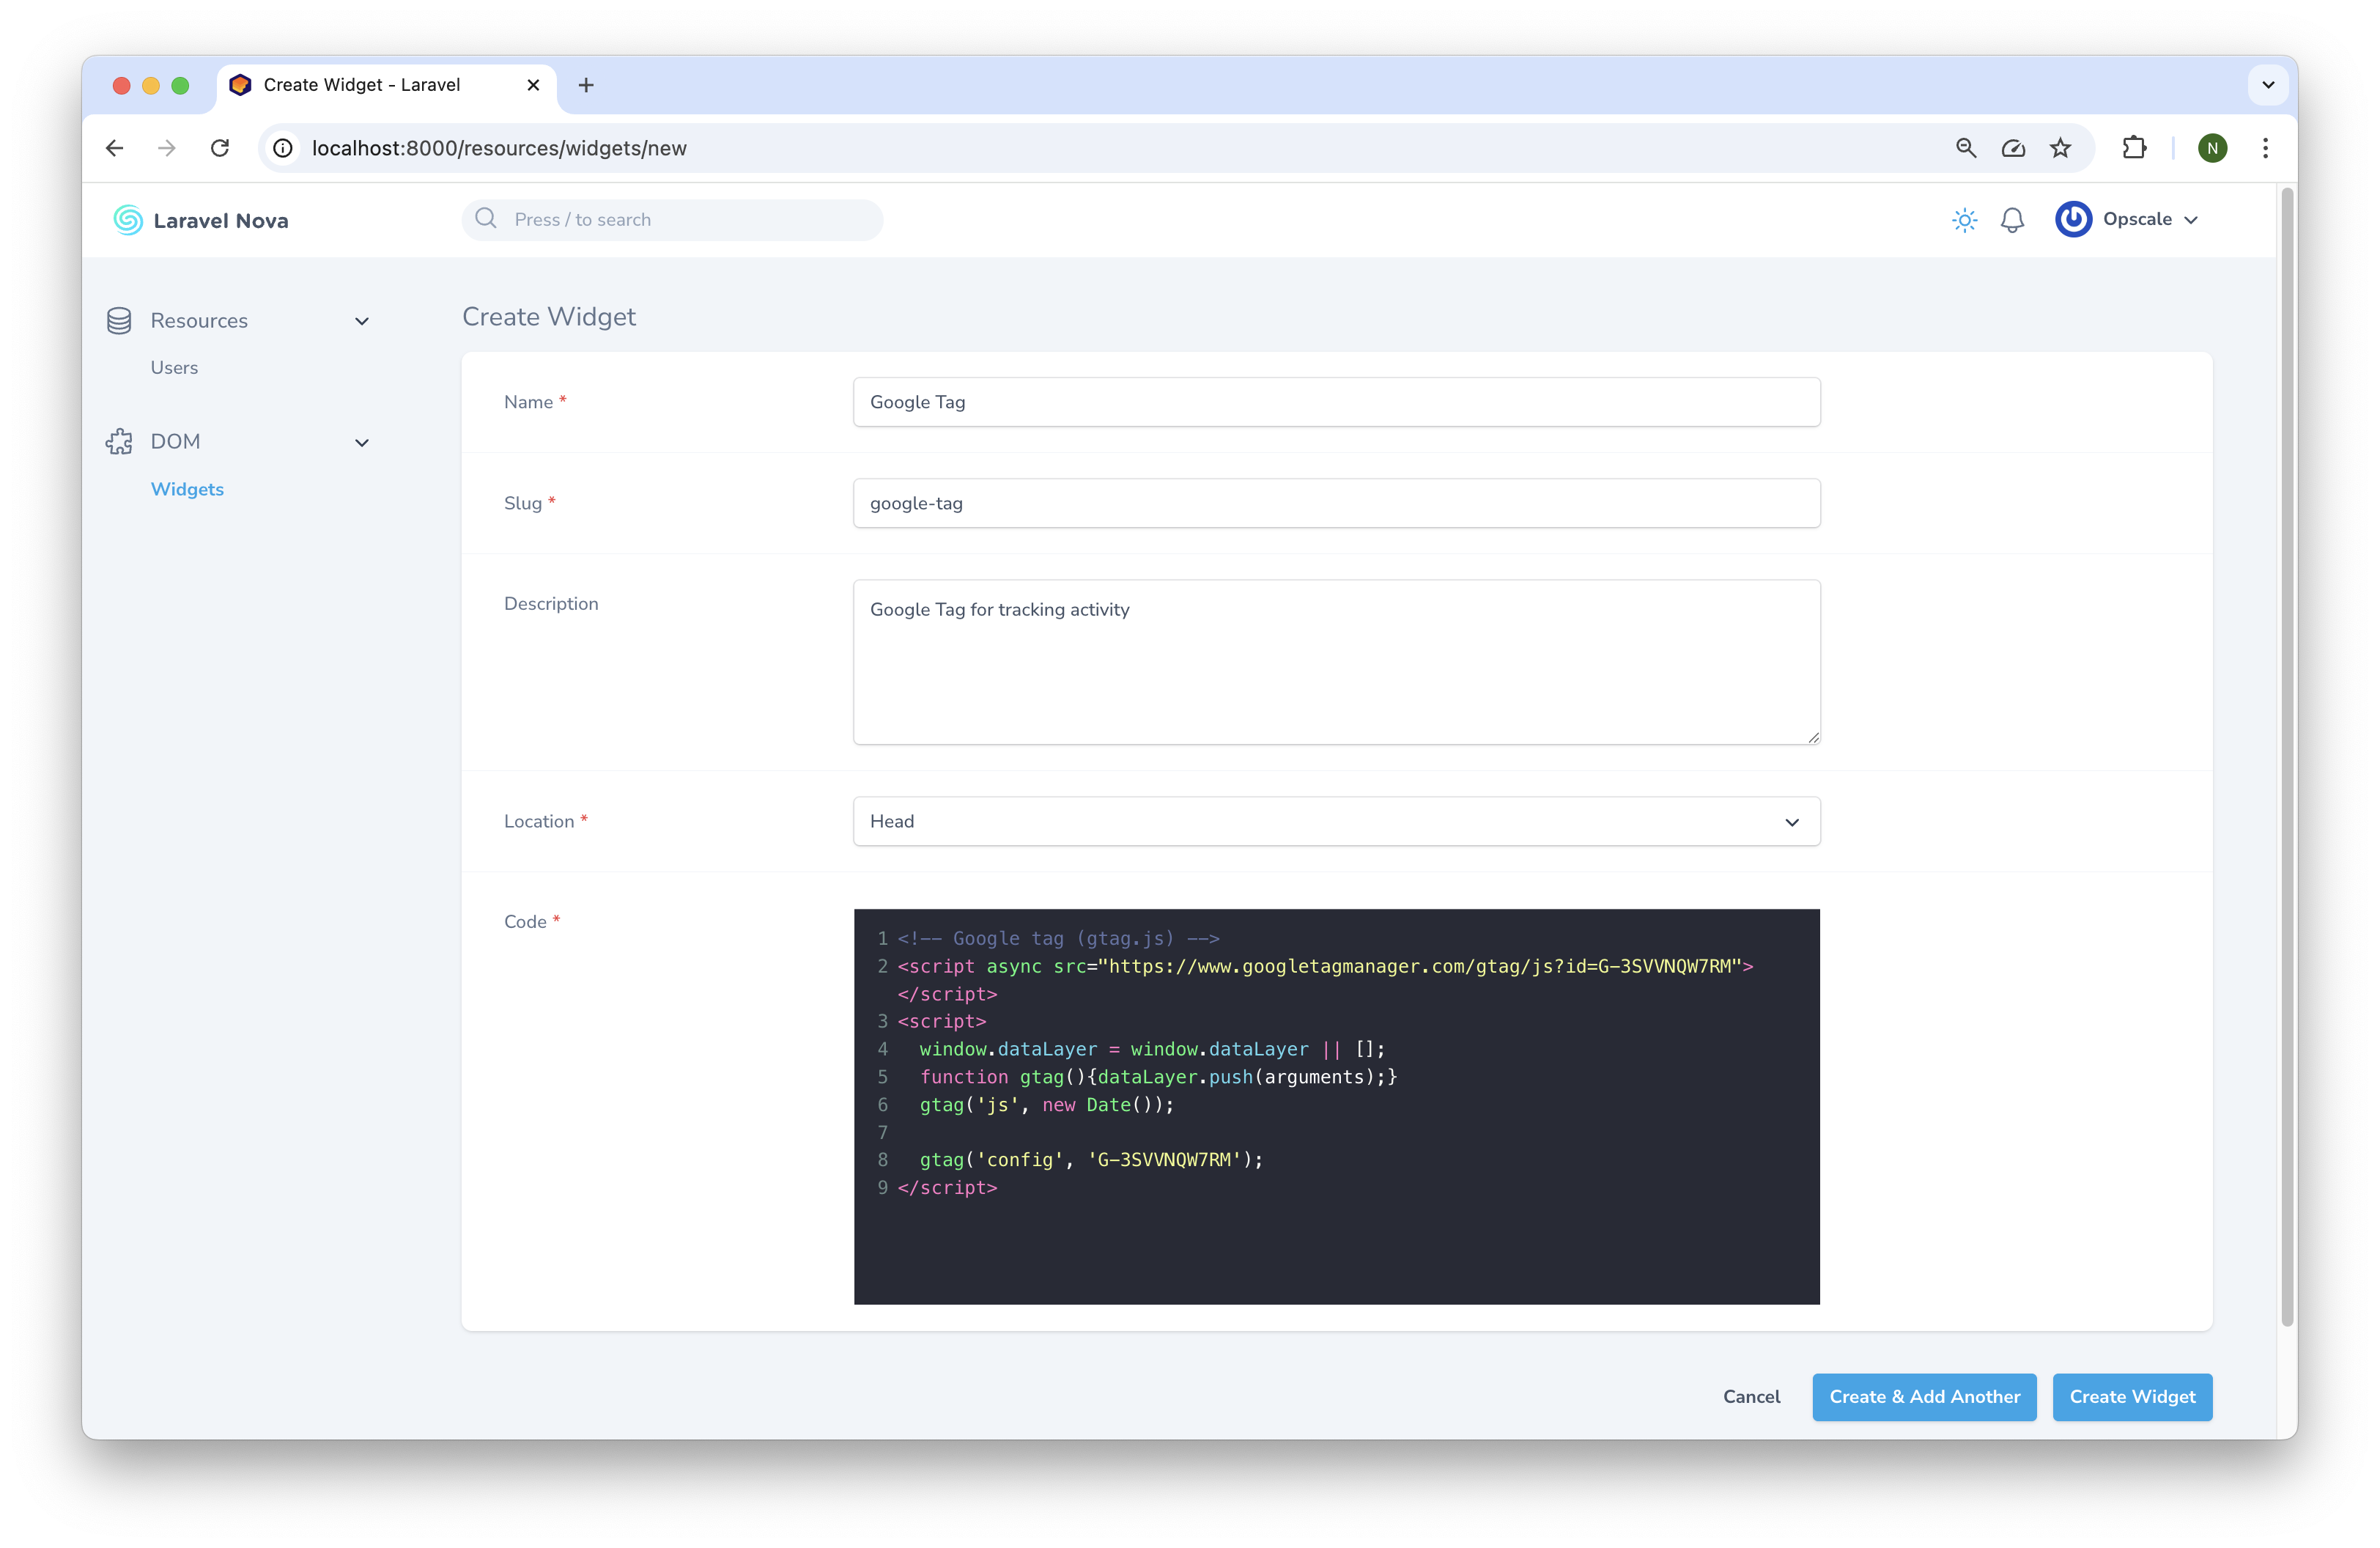The height and width of the screenshot is (1548, 2380).
Task: Open the notifications bell
Action: click(x=2012, y=220)
